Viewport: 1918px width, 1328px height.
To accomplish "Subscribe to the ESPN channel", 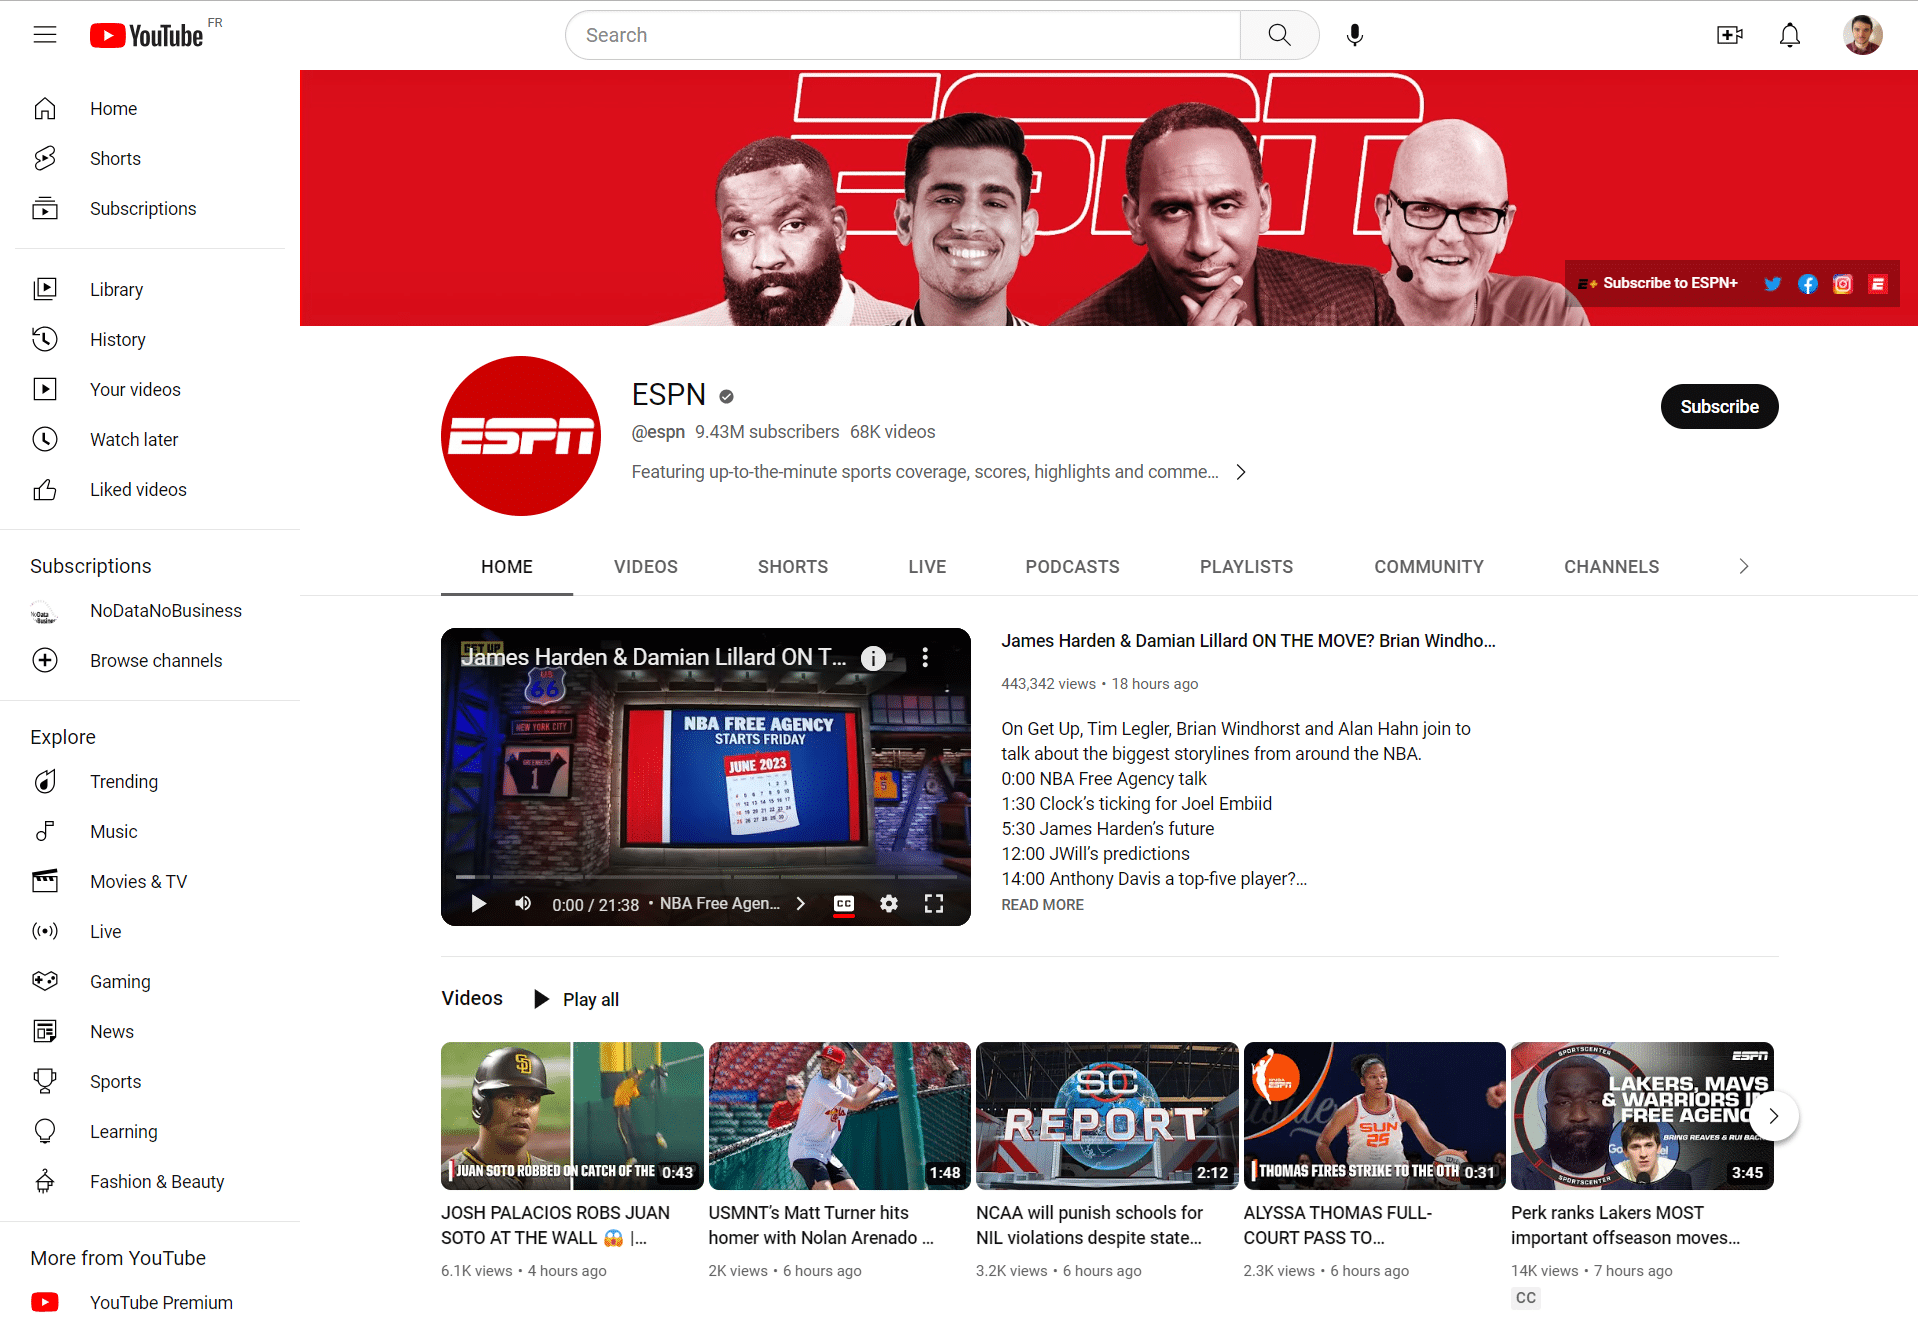I will [x=1719, y=407].
